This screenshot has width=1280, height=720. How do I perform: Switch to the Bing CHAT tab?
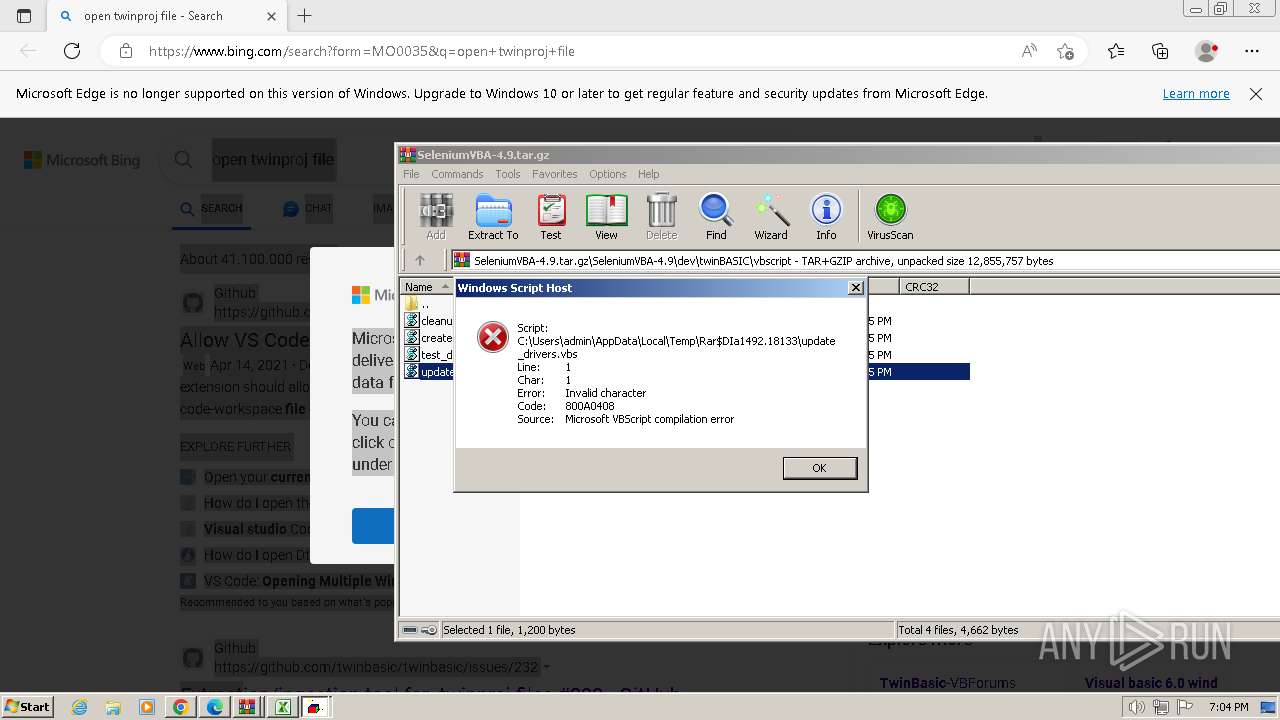point(307,208)
